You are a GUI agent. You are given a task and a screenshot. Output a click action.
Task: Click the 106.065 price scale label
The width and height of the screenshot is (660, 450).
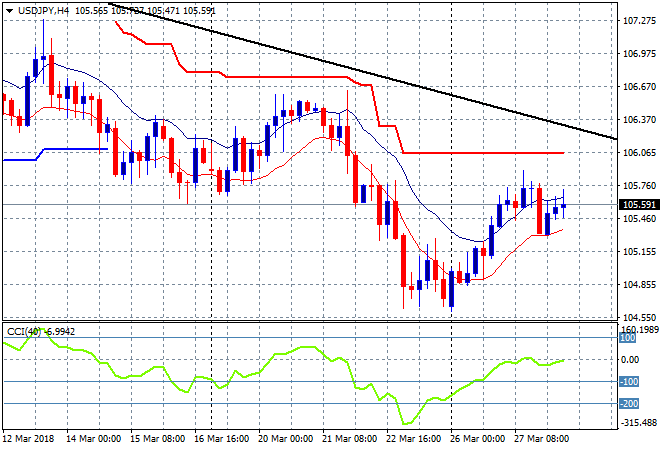tap(639, 152)
